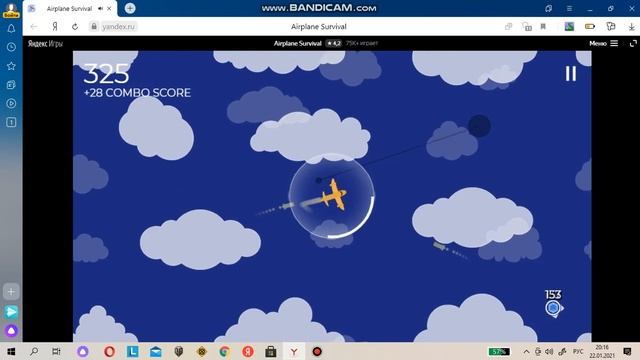Open Mail app from taskbar
This screenshot has width=640, height=360.
tap(156, 351)
